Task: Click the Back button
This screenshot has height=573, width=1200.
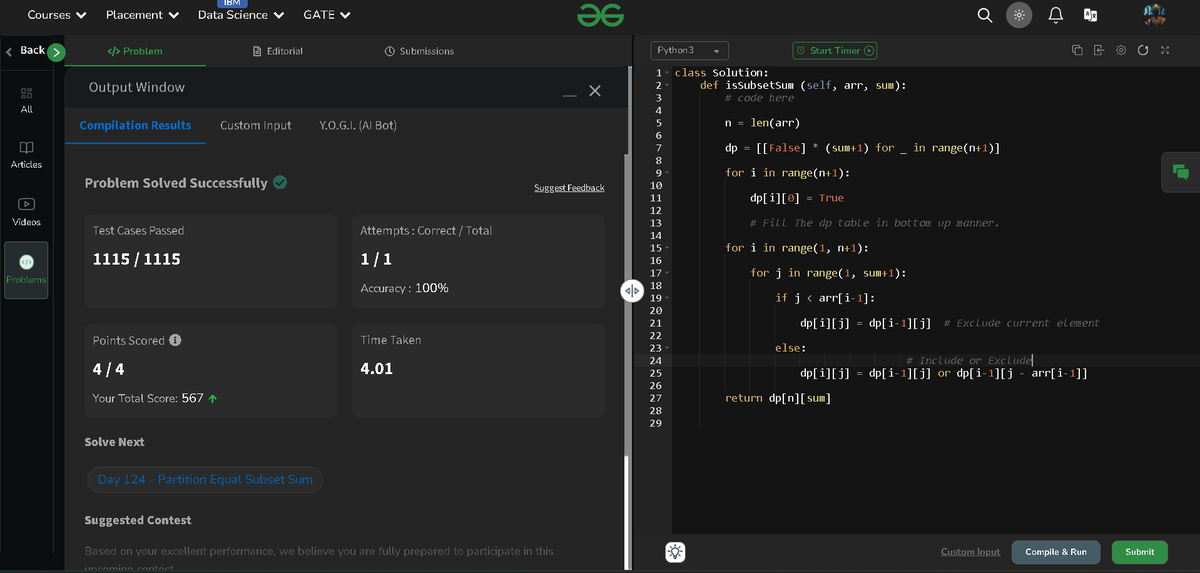Action: (x=25, y=51)
